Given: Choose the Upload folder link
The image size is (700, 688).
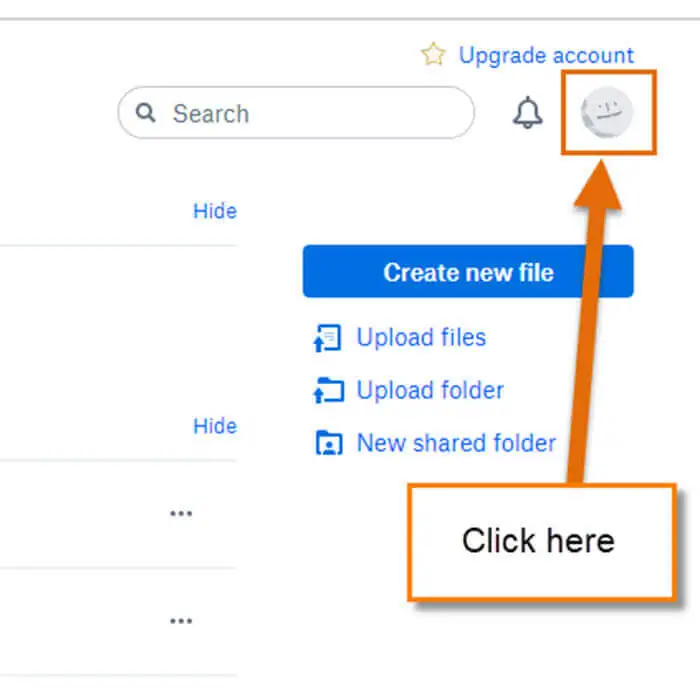Looking at the screenshot, I should tap(430, 390).
